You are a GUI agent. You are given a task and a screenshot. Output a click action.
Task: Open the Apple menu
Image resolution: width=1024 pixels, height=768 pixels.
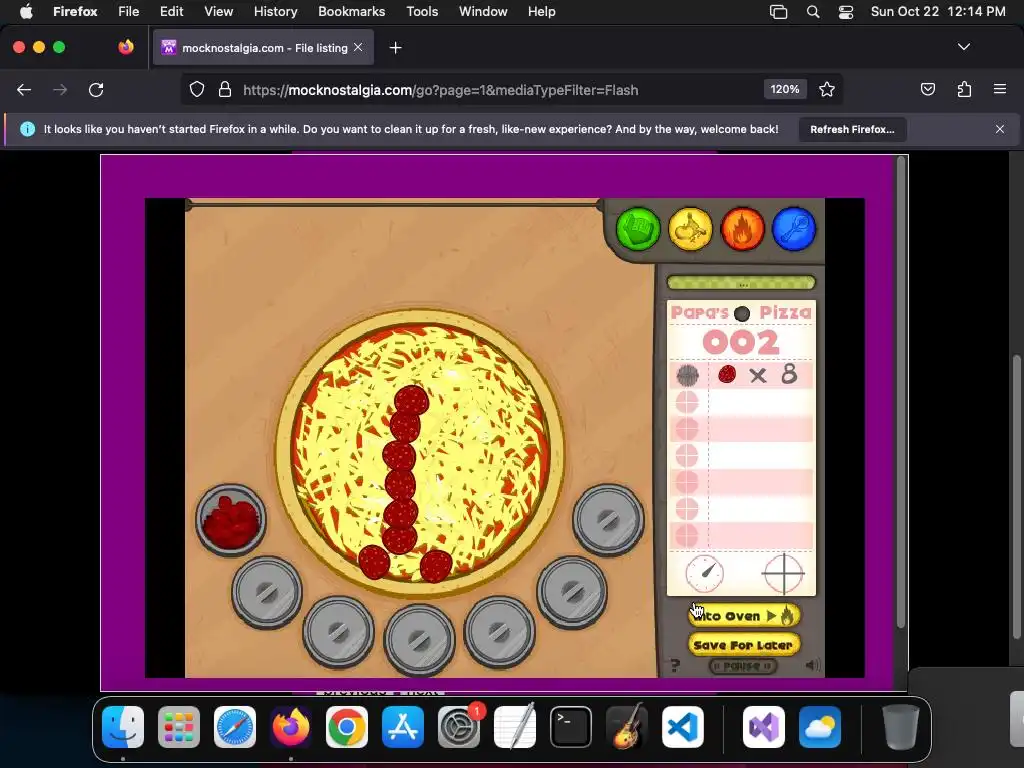pos(26,12)
